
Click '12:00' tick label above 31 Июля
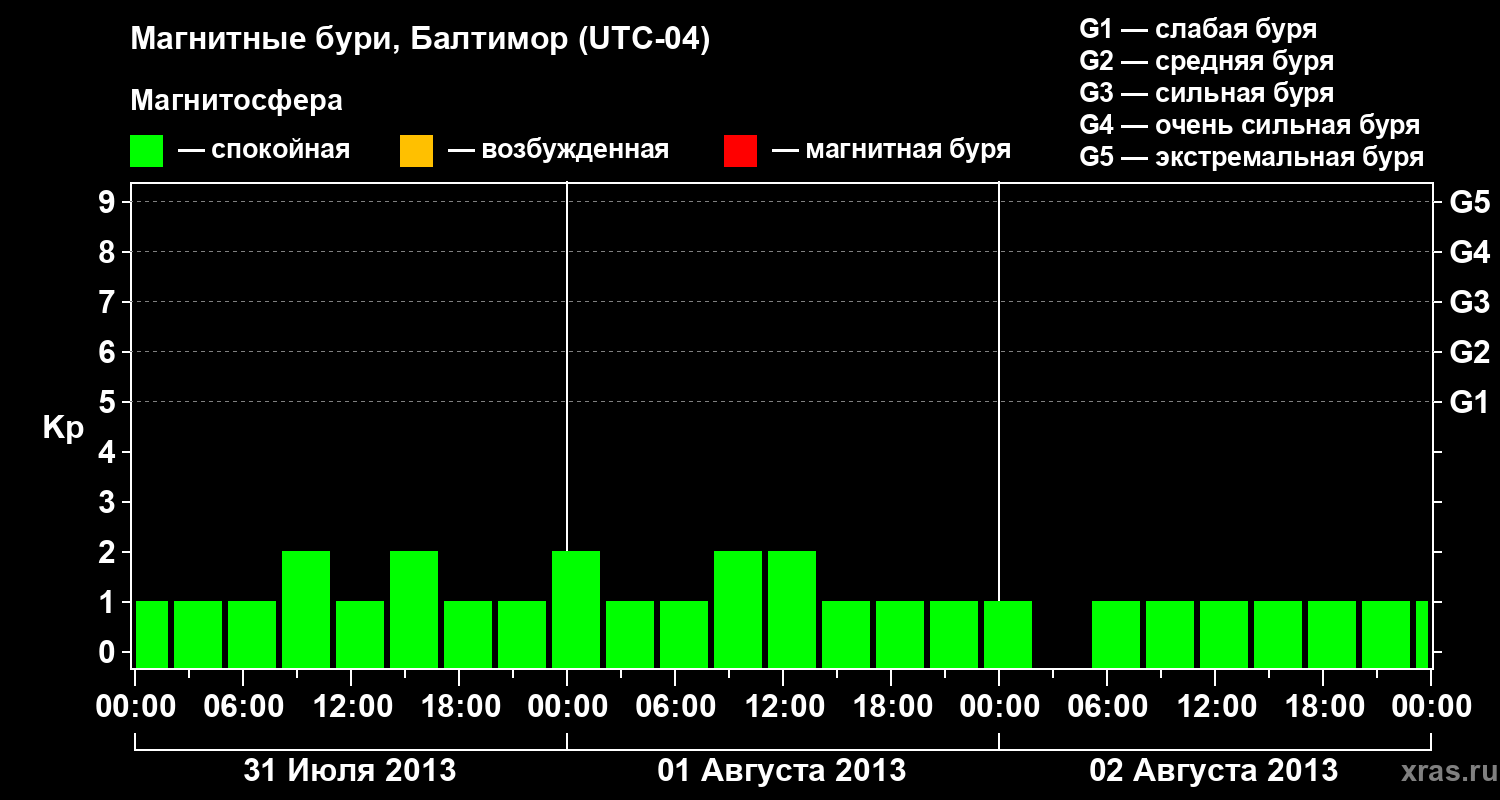(351, 707)
